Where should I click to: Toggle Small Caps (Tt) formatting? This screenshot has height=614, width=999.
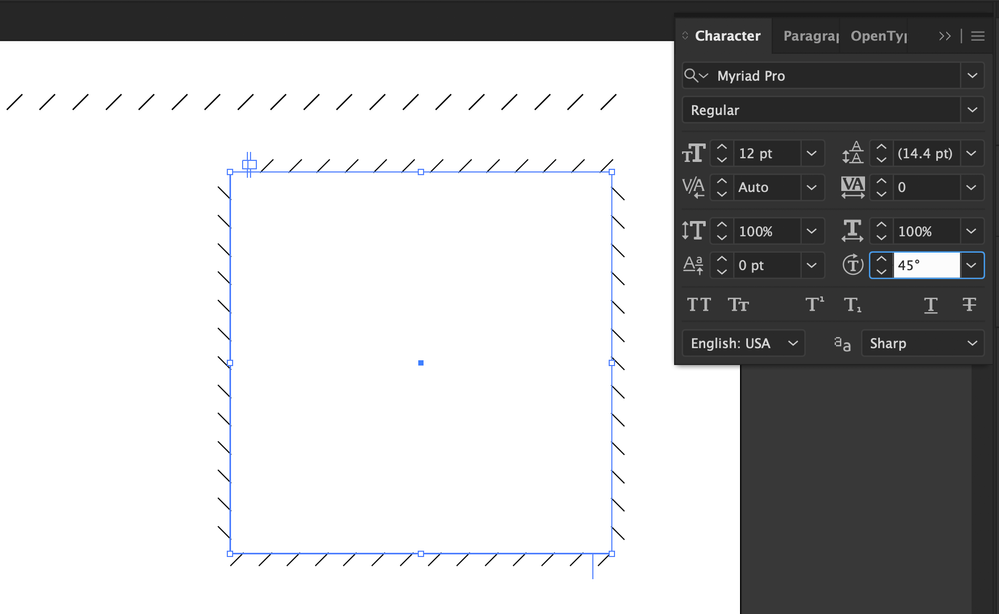(738, 305)
